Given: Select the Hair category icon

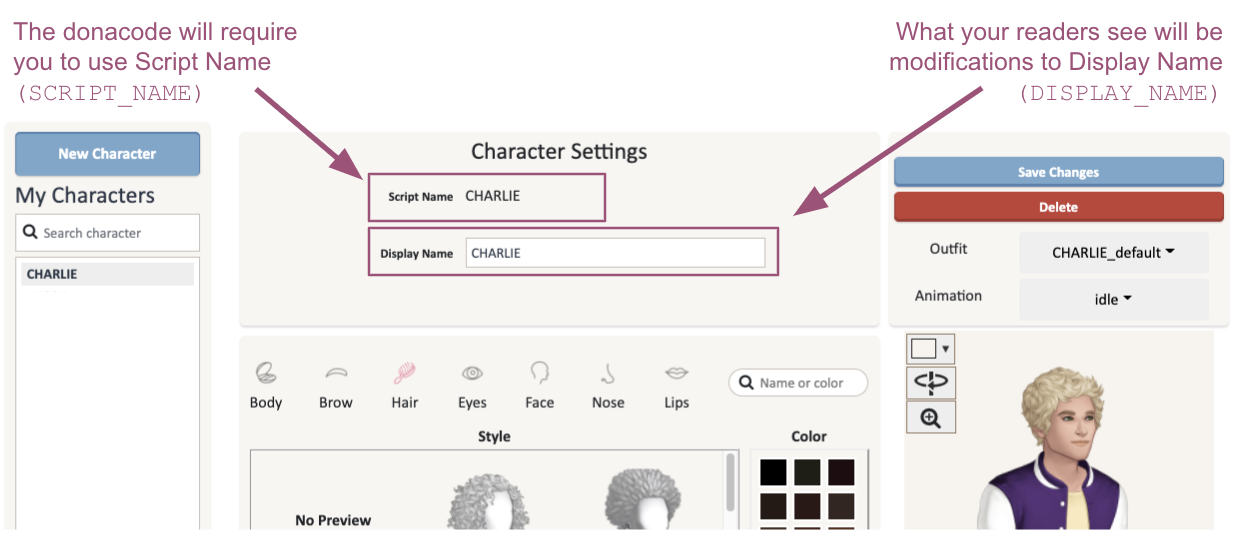Looking at the screenshot, I should click(405, 385).
